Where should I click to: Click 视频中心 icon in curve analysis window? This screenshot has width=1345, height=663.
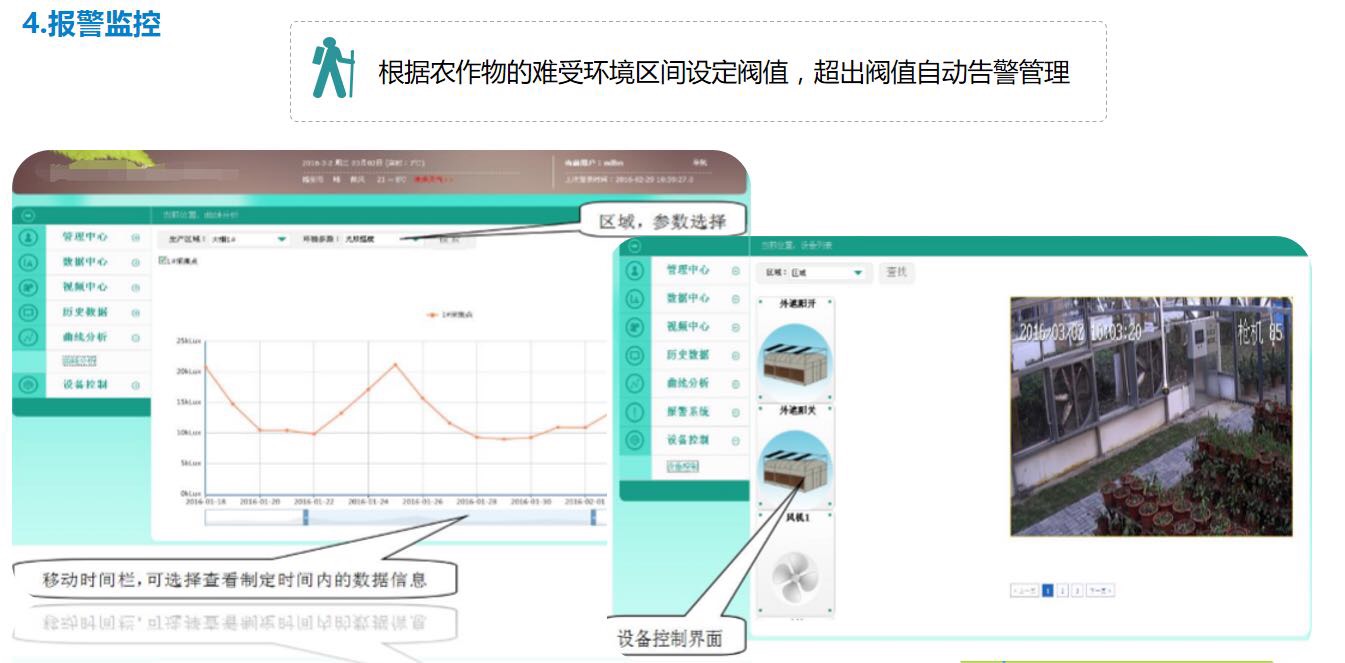(29, 287)
